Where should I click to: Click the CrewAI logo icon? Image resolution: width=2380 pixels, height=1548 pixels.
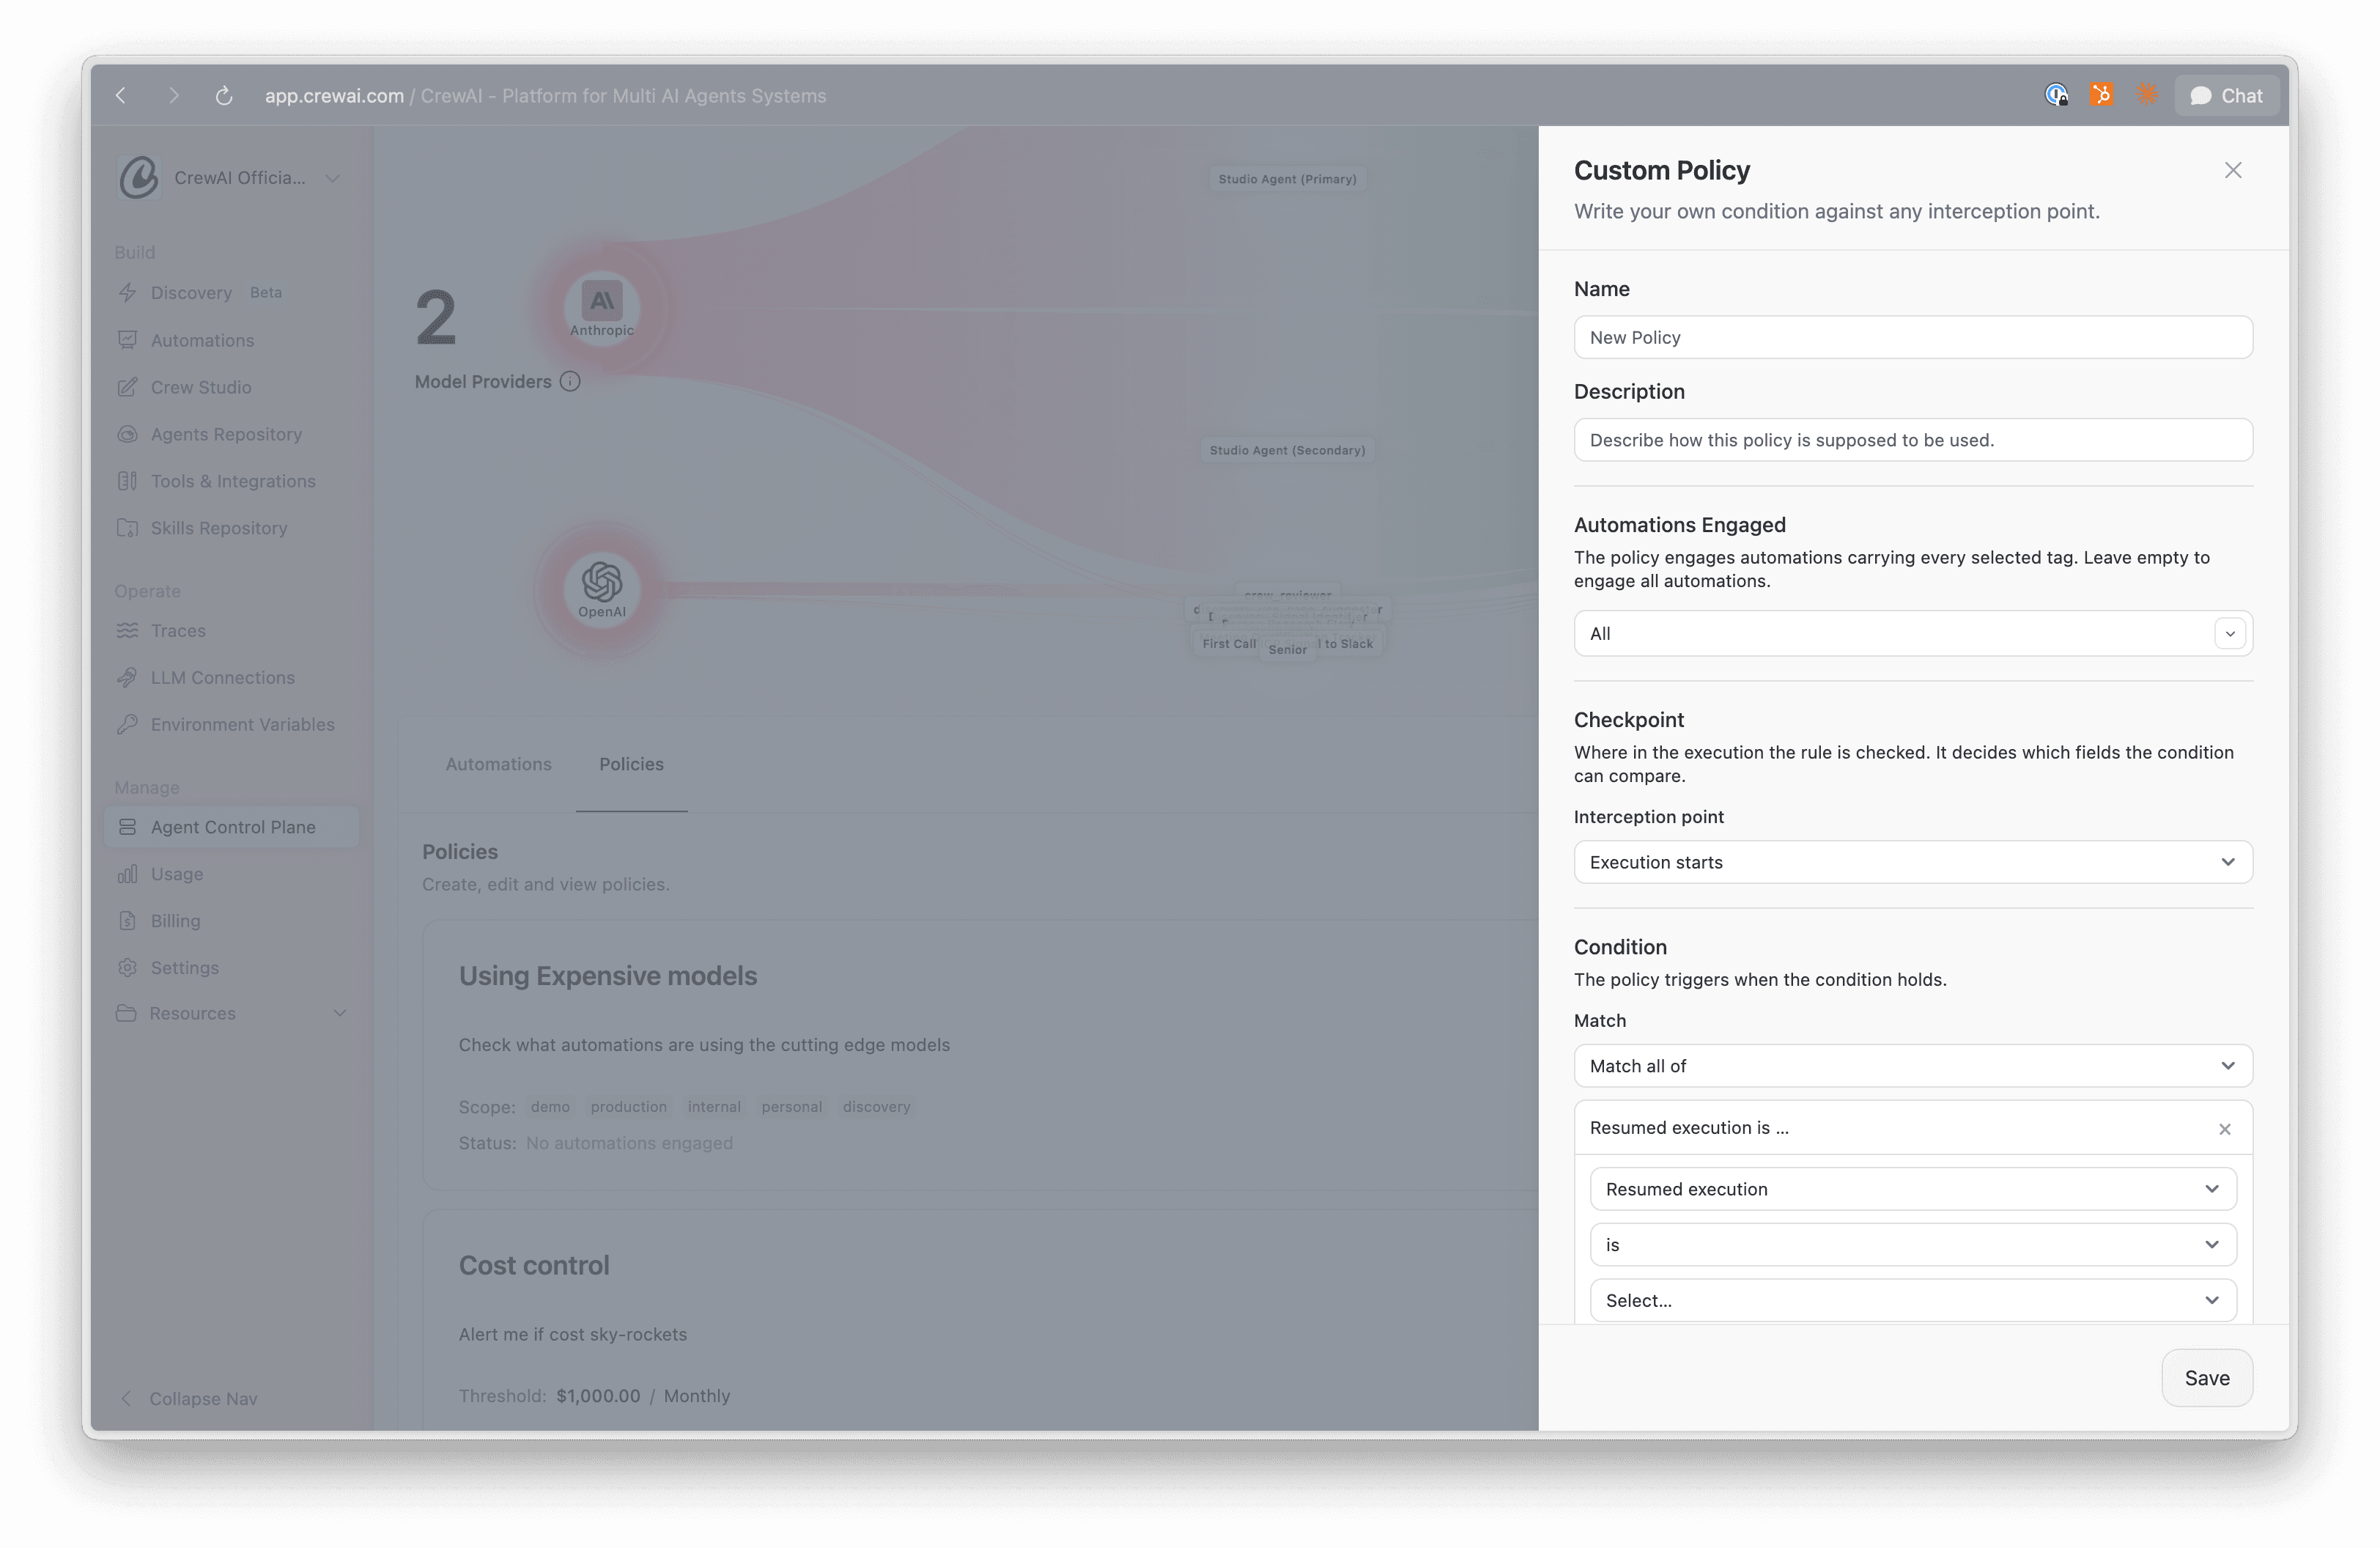point(139,177)
